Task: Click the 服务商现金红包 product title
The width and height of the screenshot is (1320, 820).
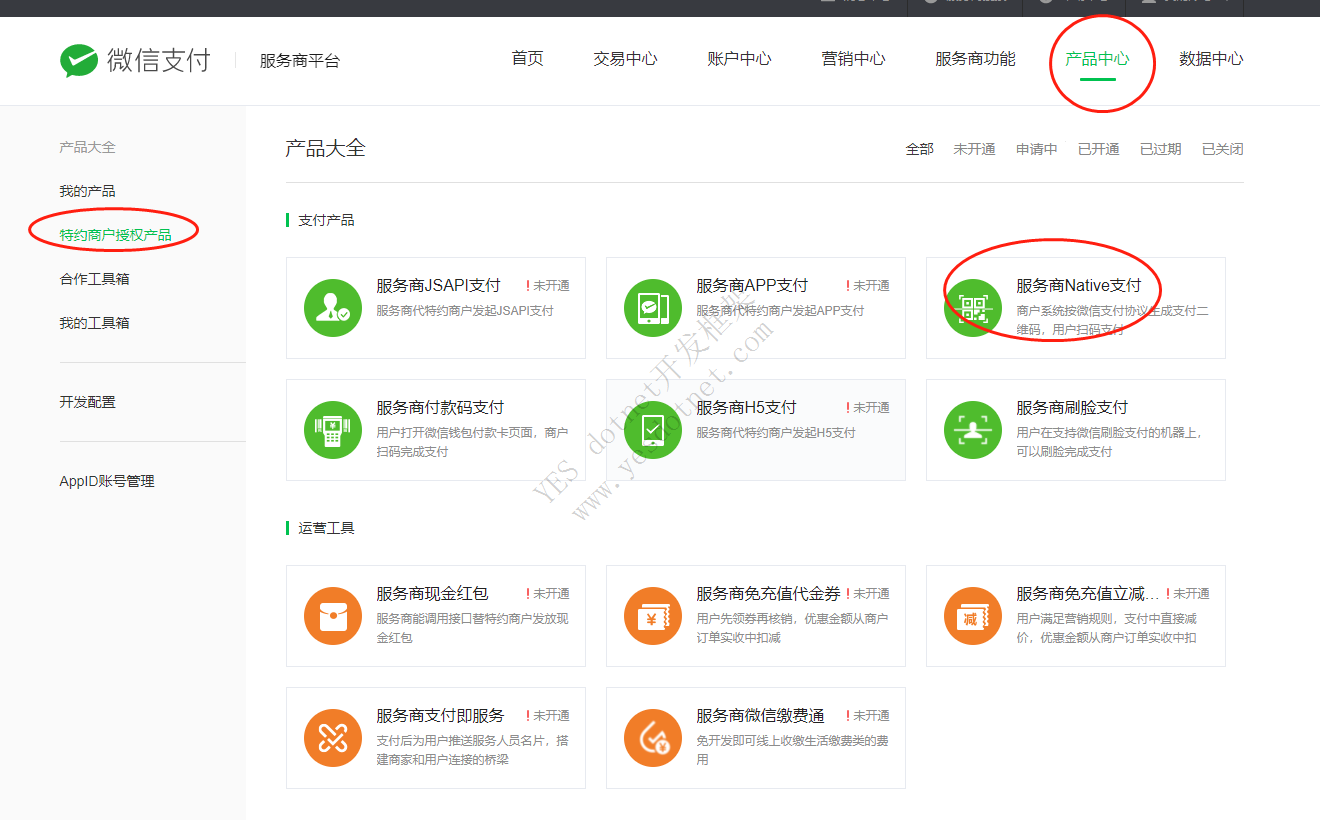Action: point(432,594)
